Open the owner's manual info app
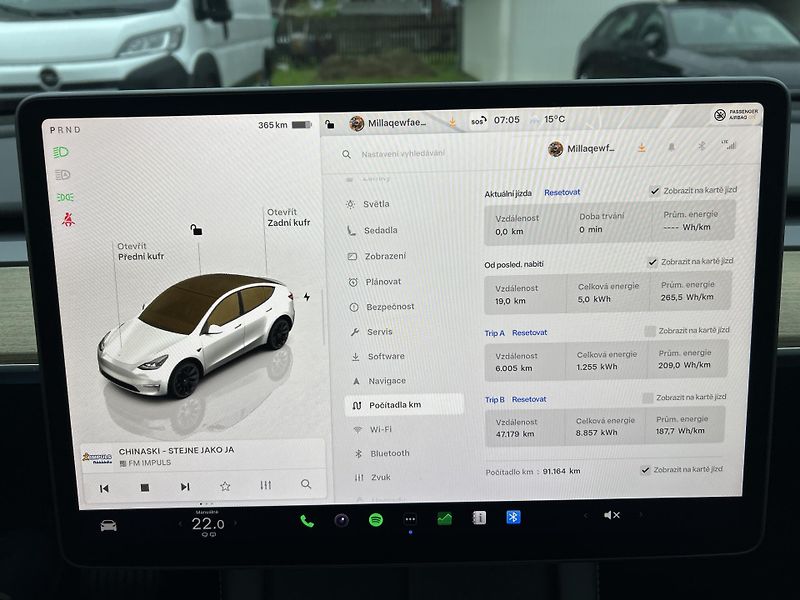Screen dimensions: 800x600 pos(479,518)
